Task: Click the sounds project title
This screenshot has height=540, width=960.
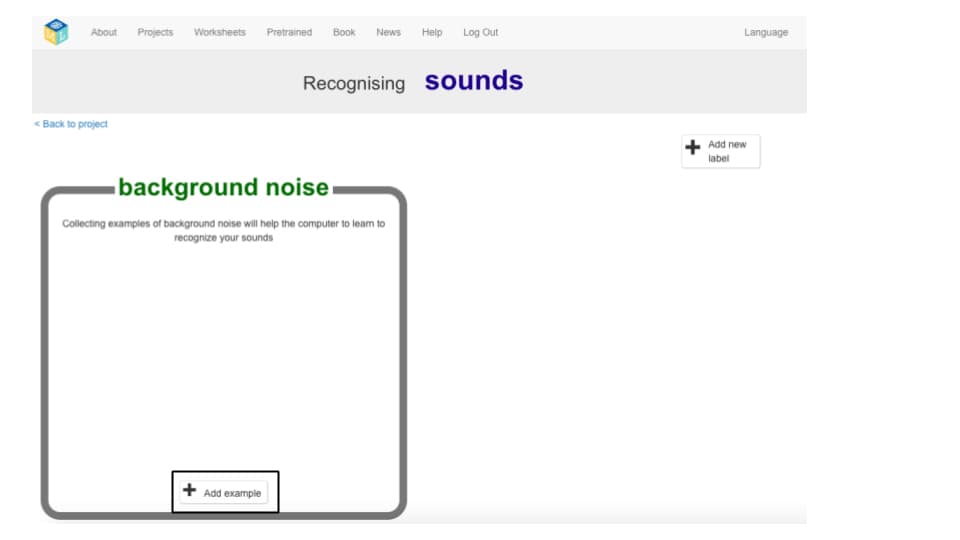Action: tap(474, 81)
